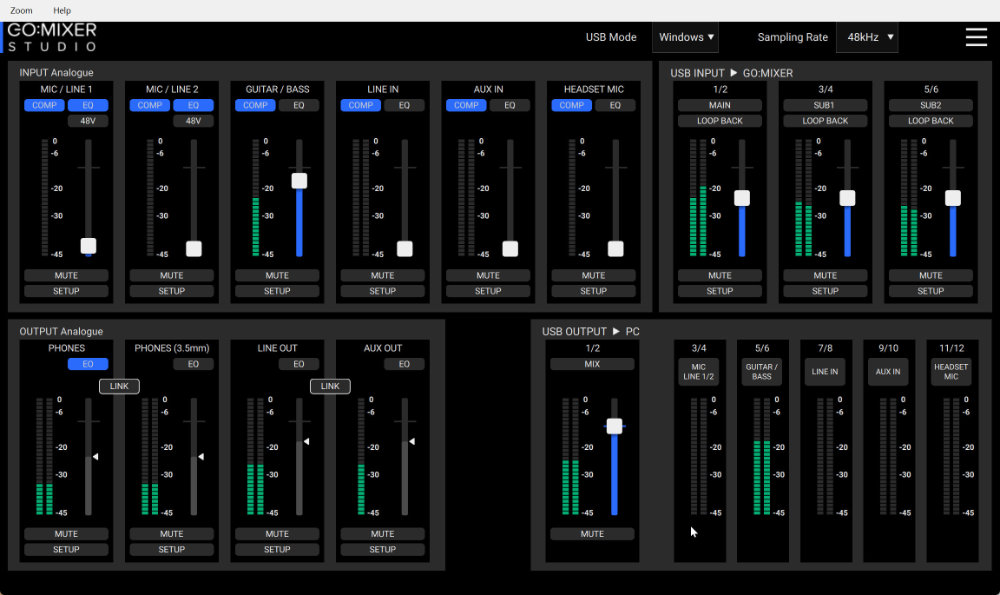Open the Help menu
This screenshot has height=595, width=1000.
pos(62,10)
